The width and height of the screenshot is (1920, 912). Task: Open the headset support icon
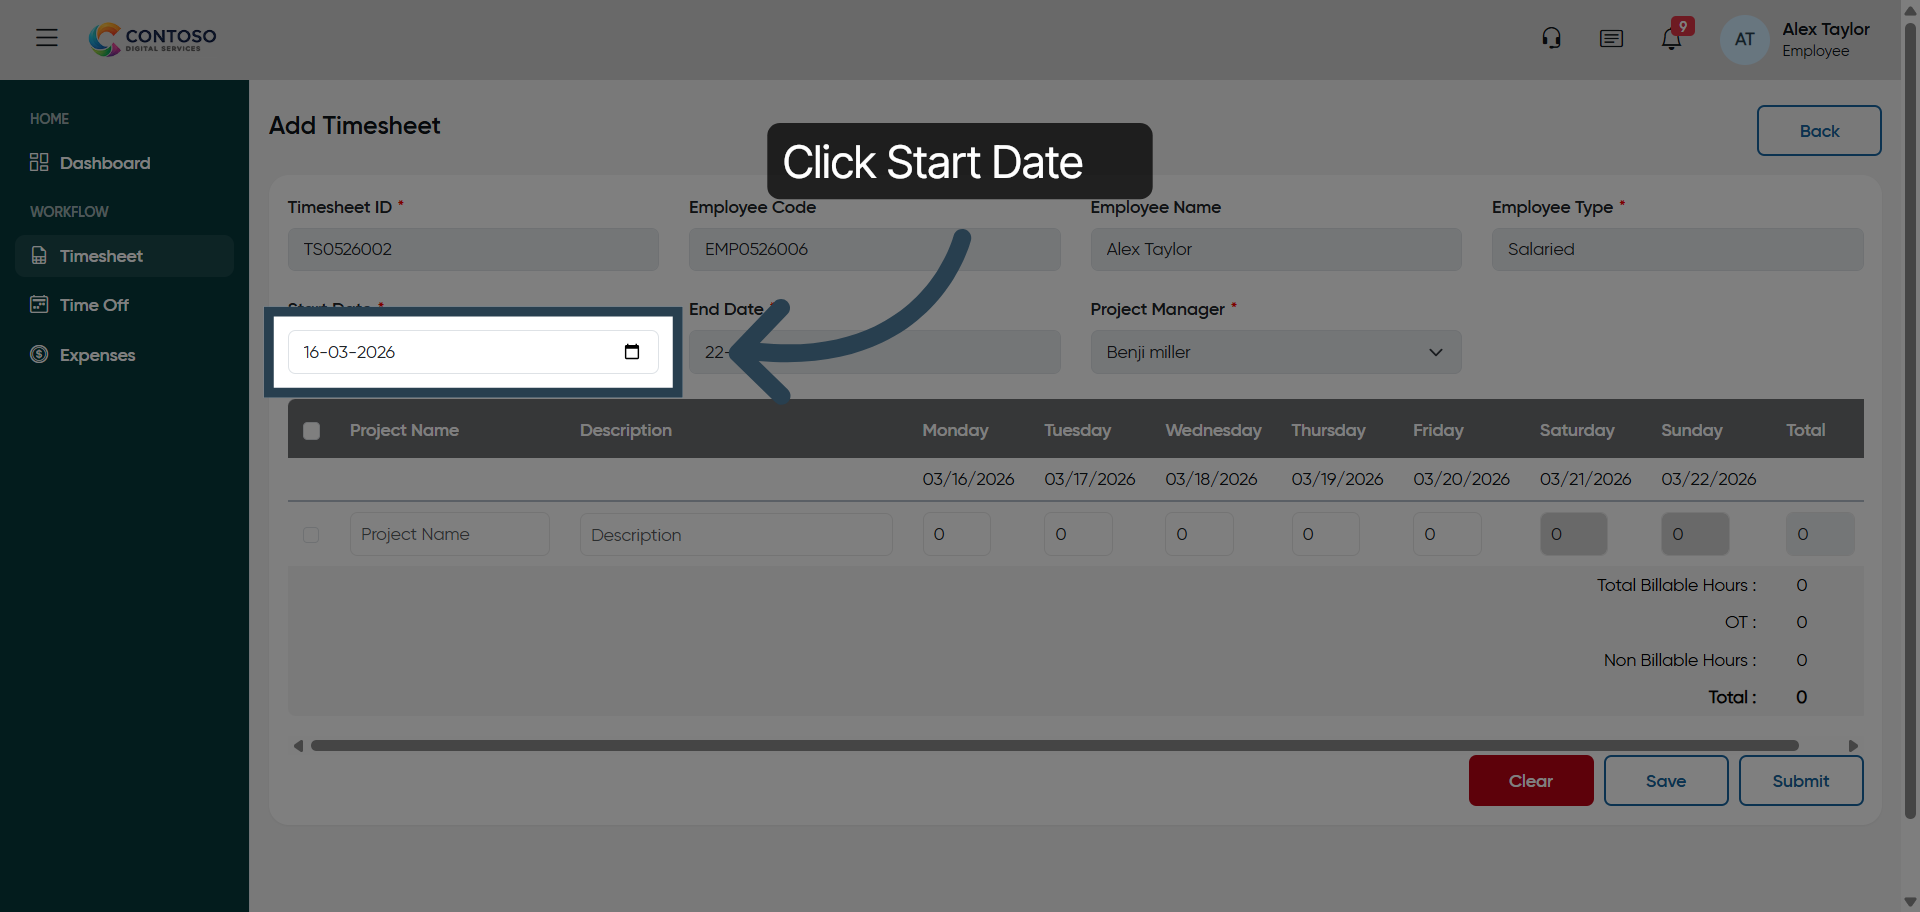point(1550,37)
